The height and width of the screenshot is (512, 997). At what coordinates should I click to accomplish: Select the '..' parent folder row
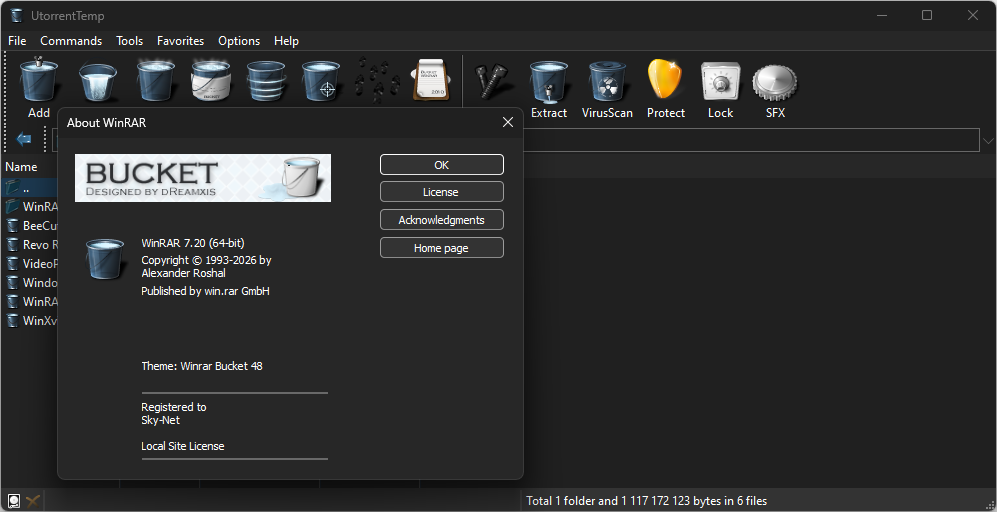pyautogui.click(x=30, y=187)
